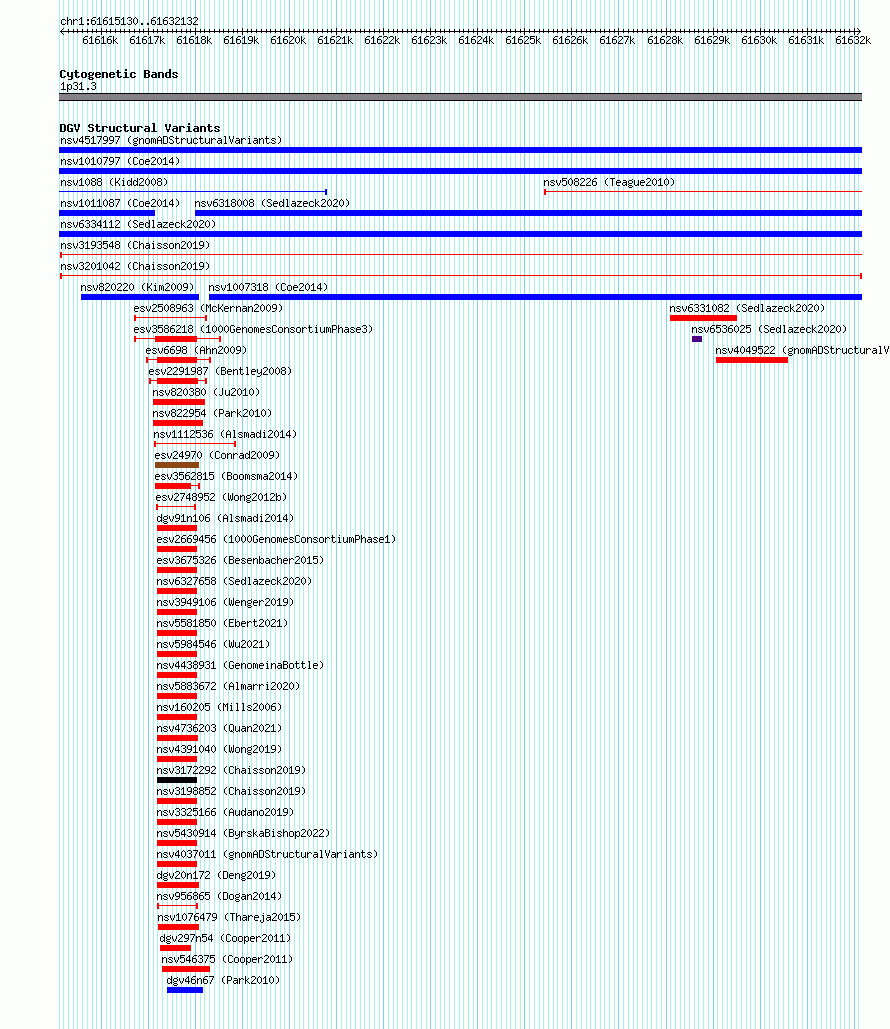The width and height of the screenshot is (890, 1029).
Task: Select nsv820220 (Kim2009) variant
Action: (137, 287)
